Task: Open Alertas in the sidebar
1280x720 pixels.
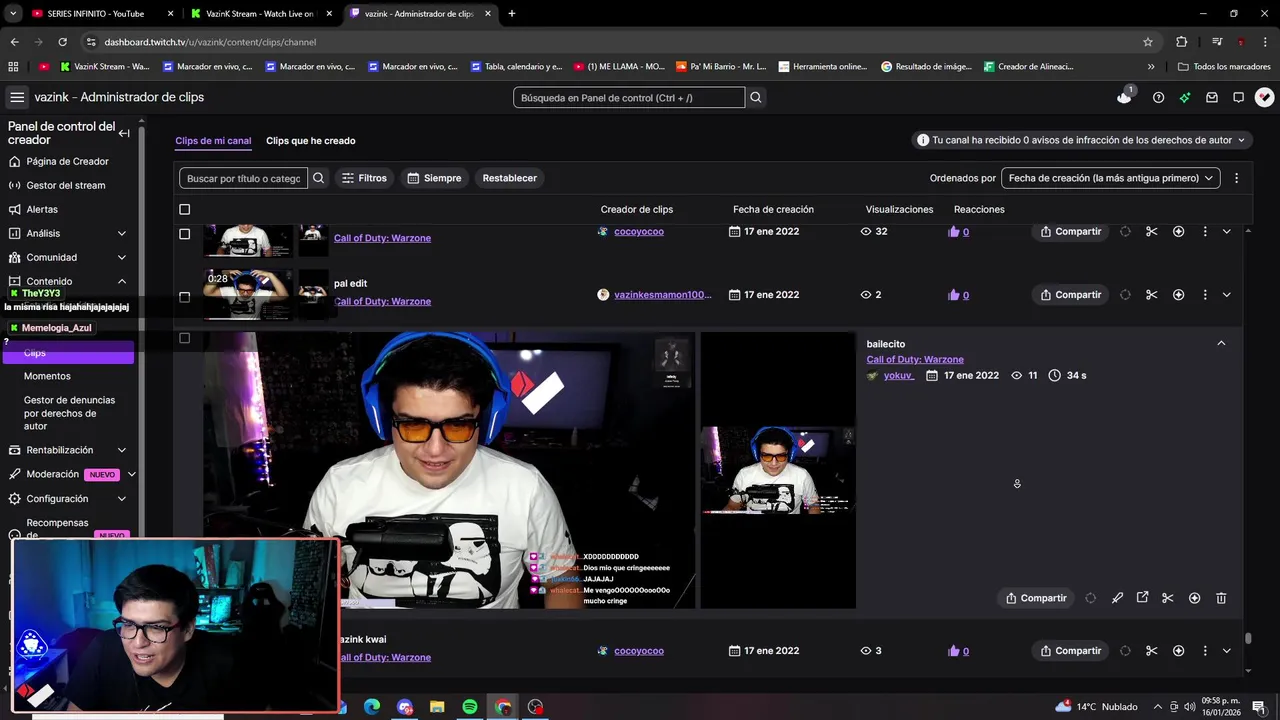Action: [x=42, y=209]
